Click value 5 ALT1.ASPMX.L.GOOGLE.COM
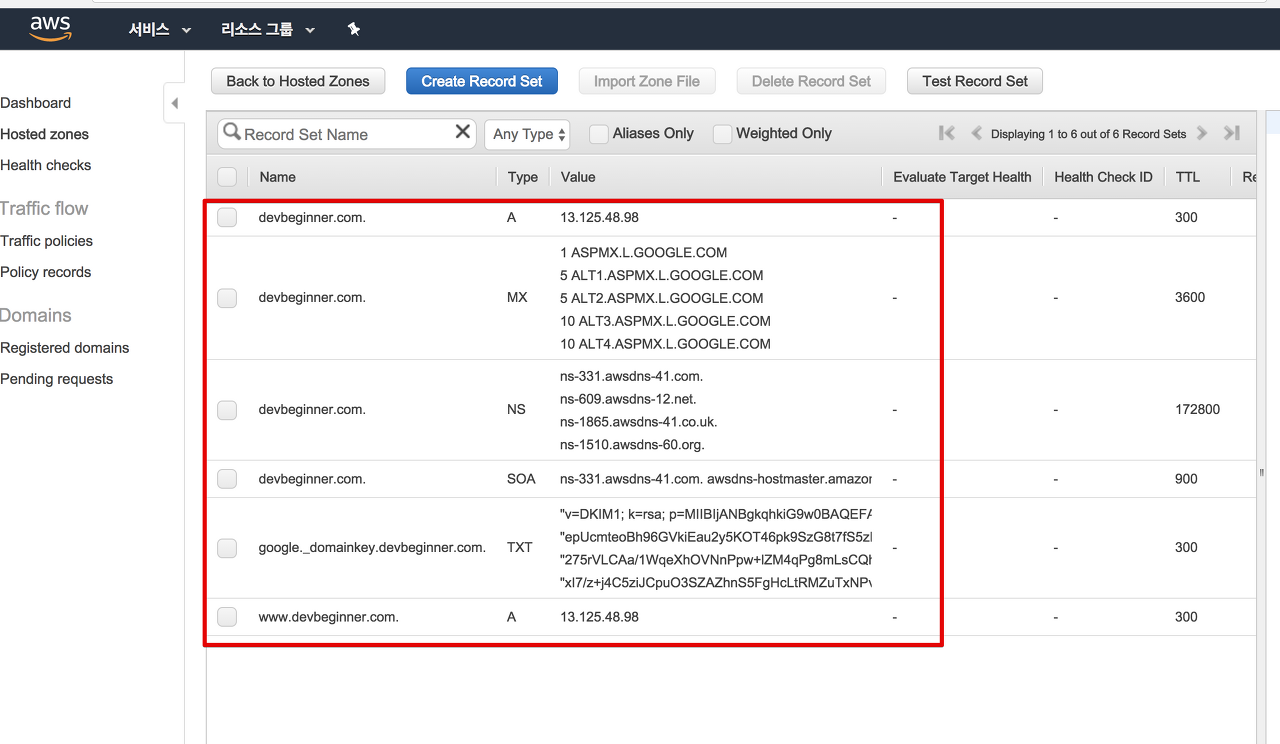 pyautogui.click(x=662, y=275)
